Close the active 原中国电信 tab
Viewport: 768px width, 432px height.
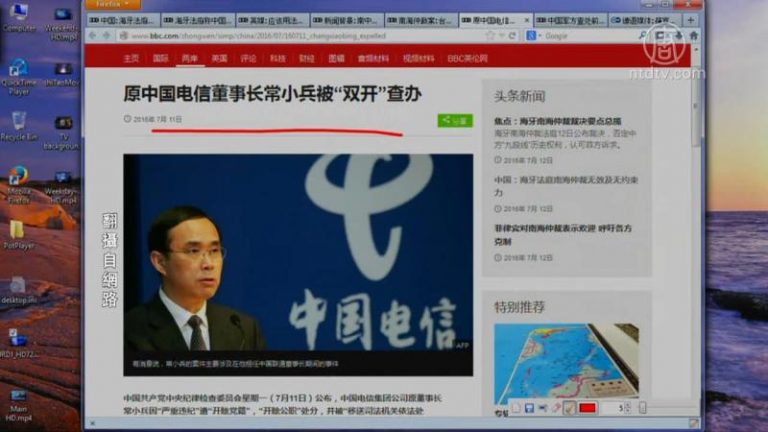[x=527, y=21]
